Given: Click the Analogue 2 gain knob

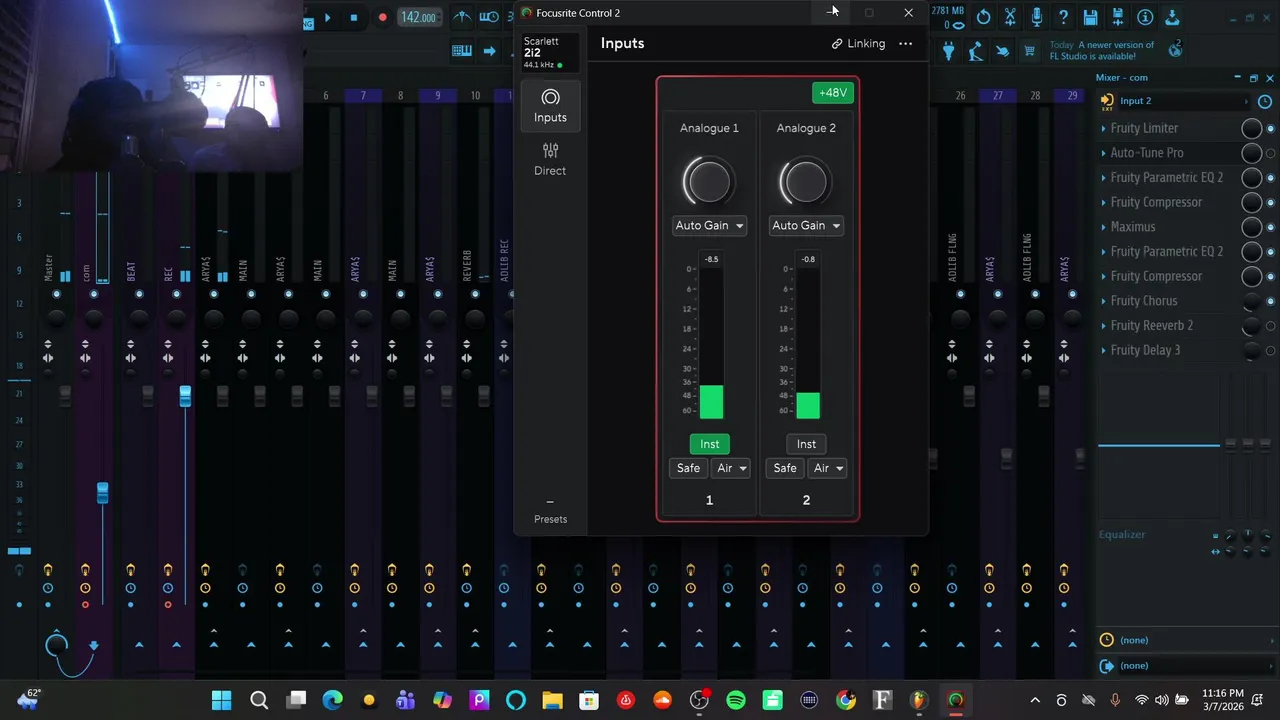Looking at the screenshot, I should point(806,181).
